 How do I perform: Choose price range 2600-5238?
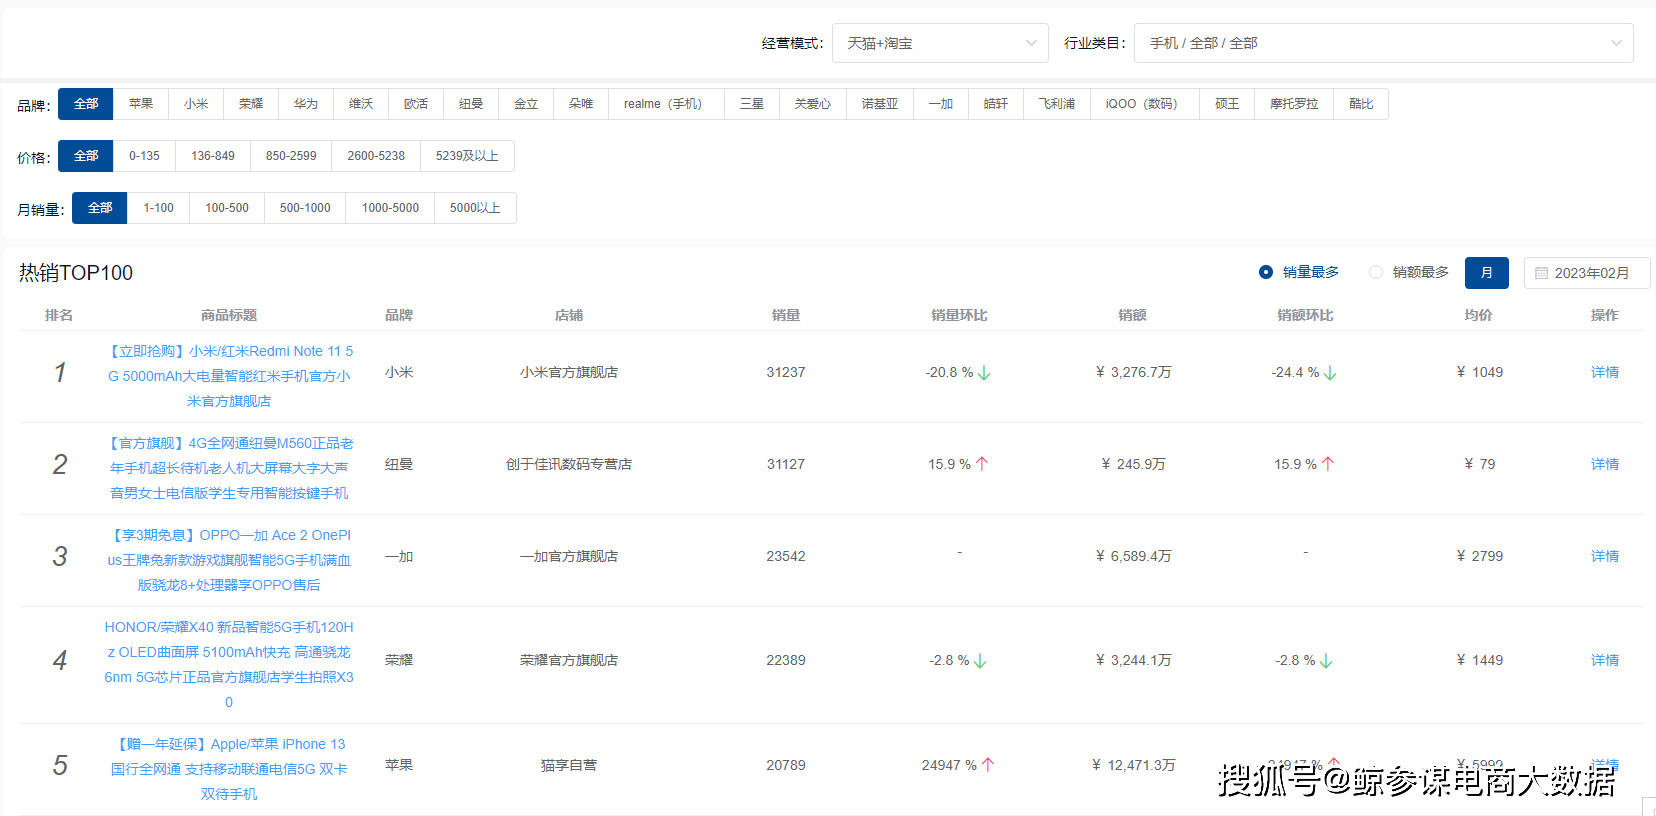click(x=376, y=156)
